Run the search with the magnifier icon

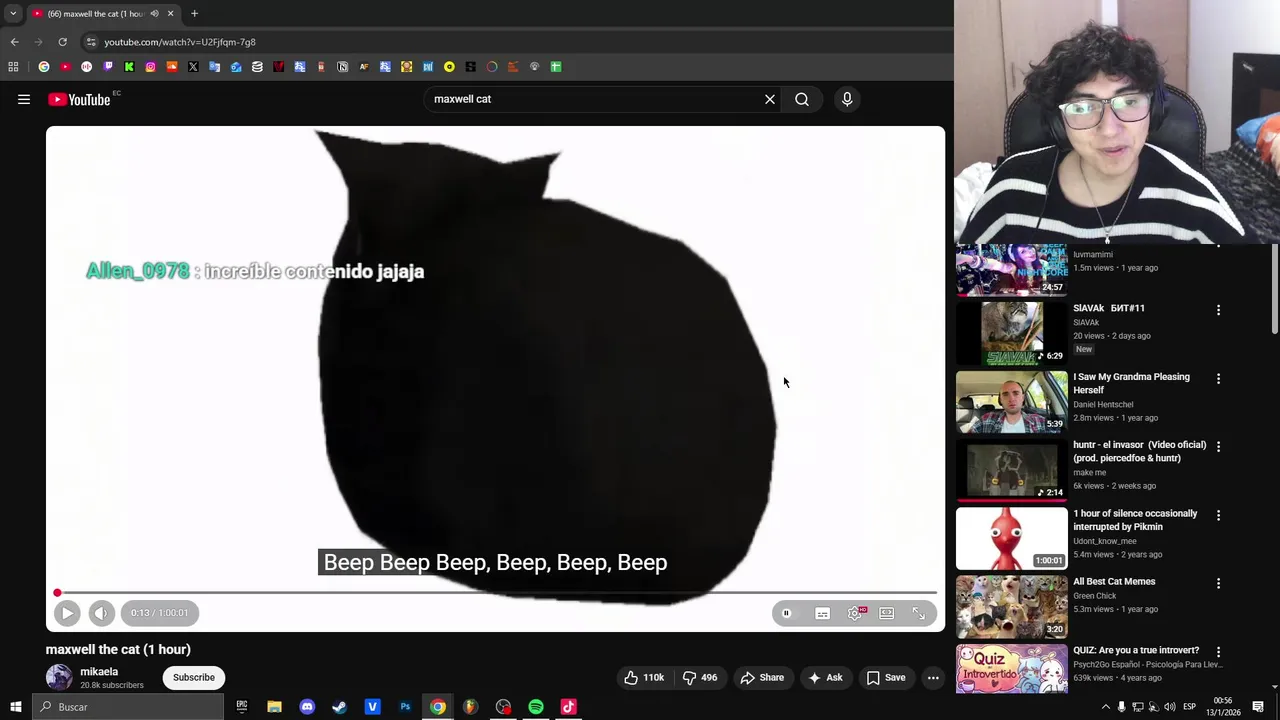tap(802, 99)
